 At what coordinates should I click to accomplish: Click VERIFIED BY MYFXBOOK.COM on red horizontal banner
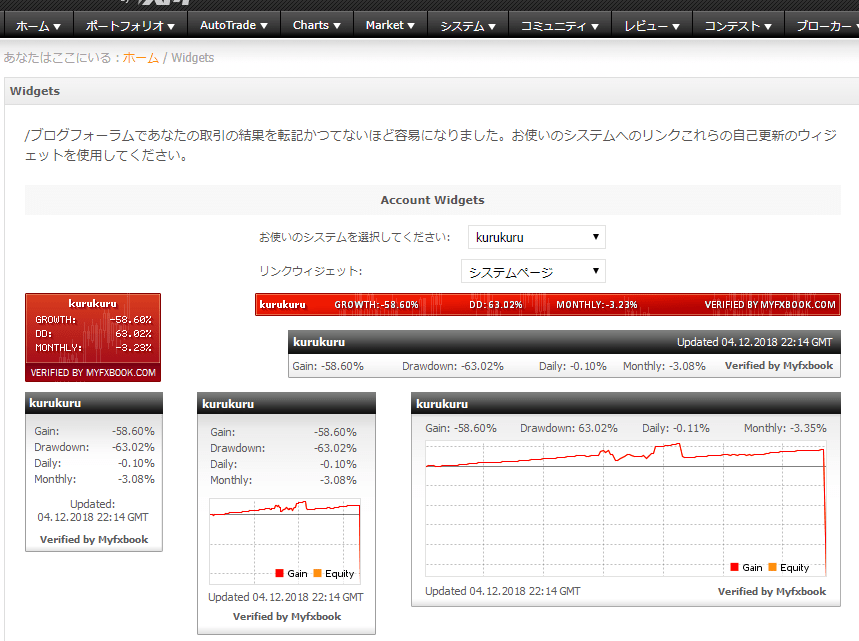coord(770,305)
